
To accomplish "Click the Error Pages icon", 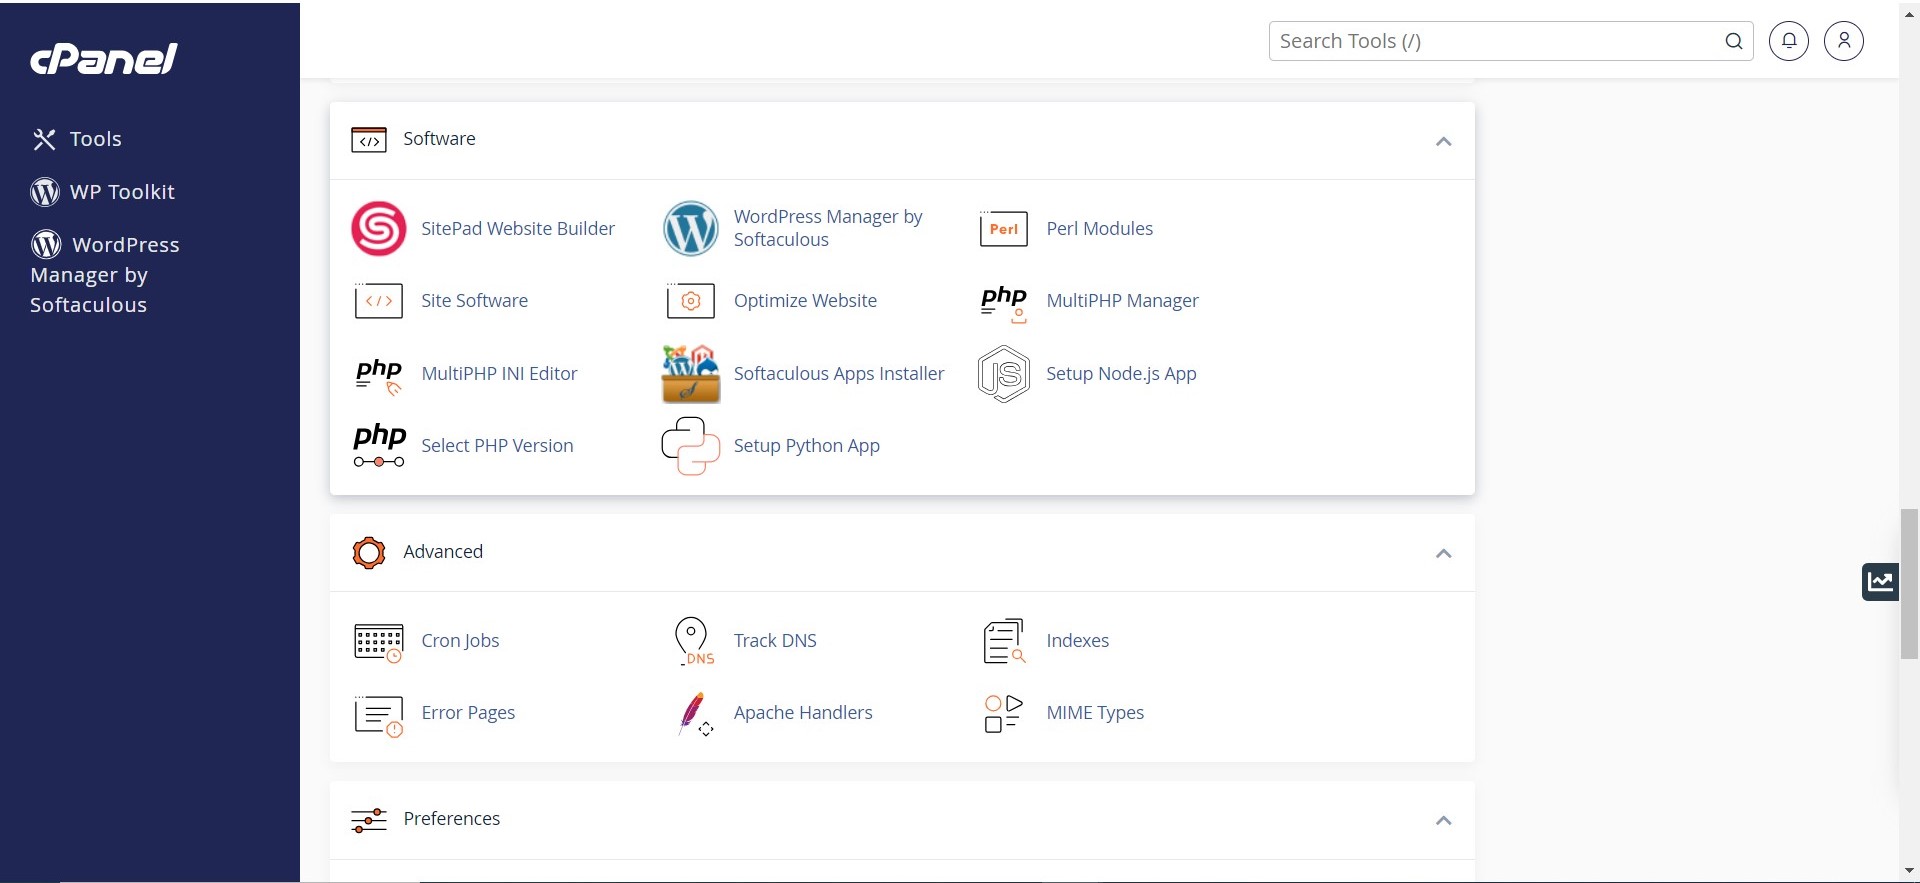I will [x=378, y=715].
